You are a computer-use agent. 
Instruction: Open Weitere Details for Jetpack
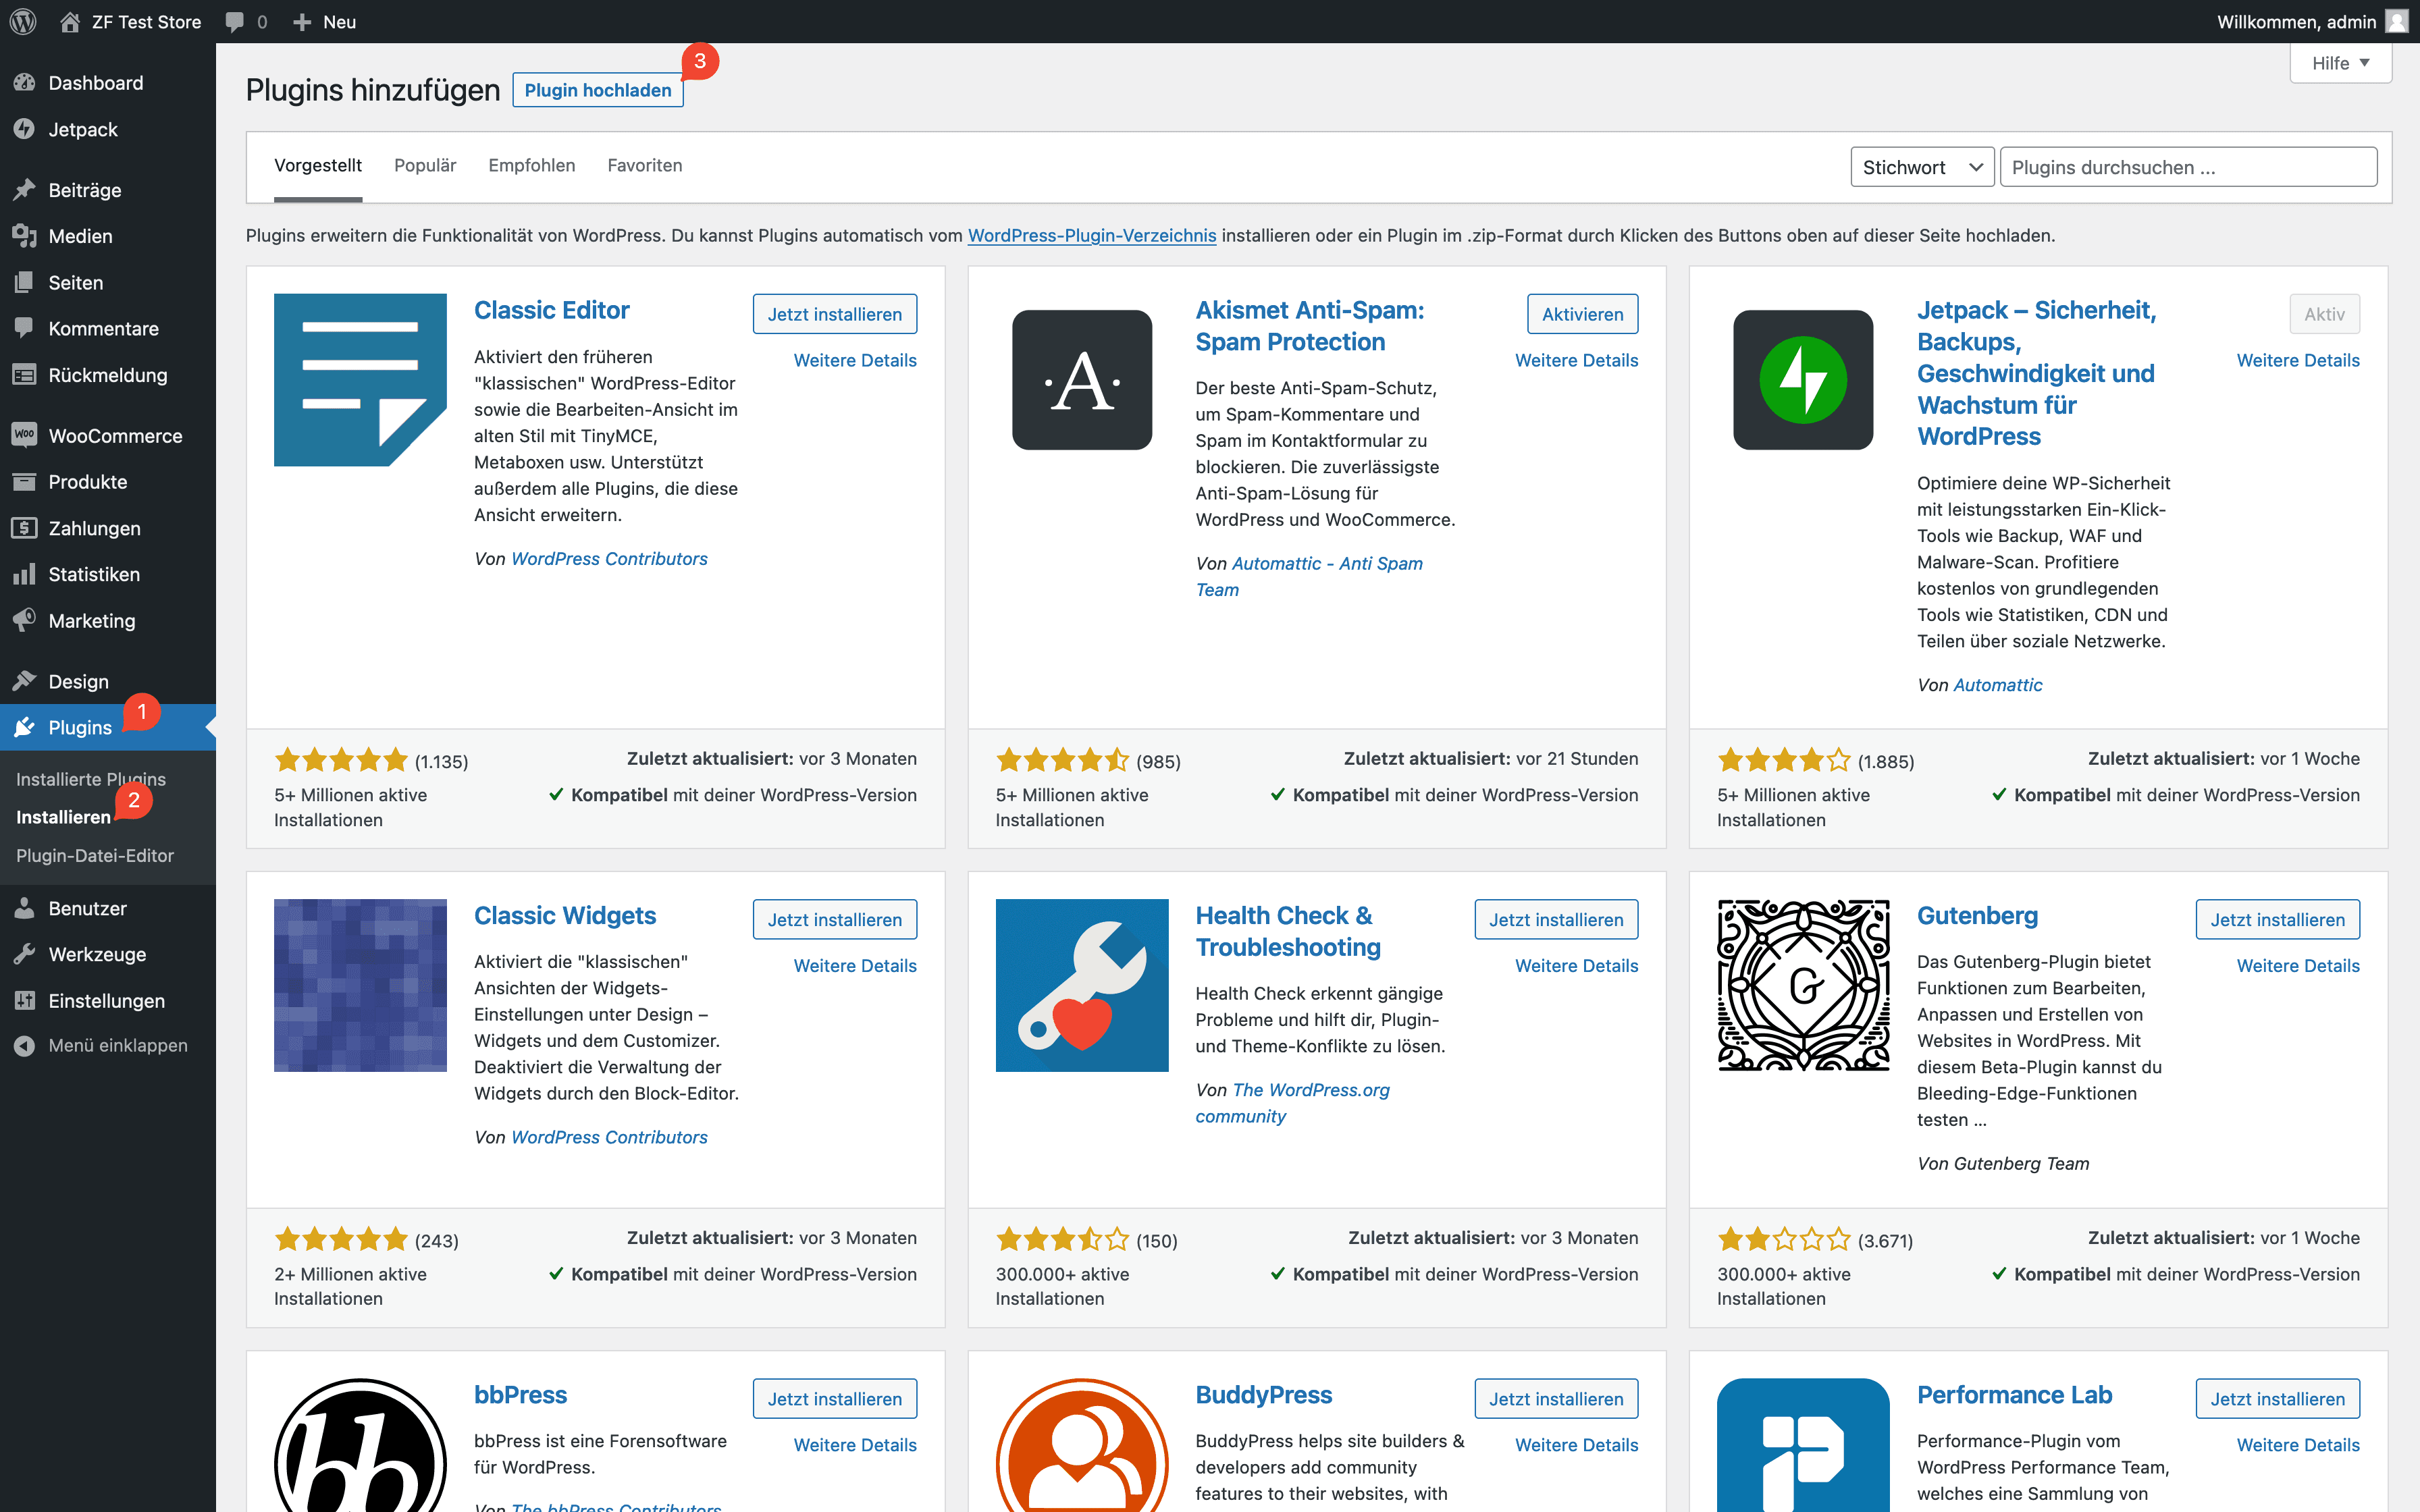(x=2298, y=360)
